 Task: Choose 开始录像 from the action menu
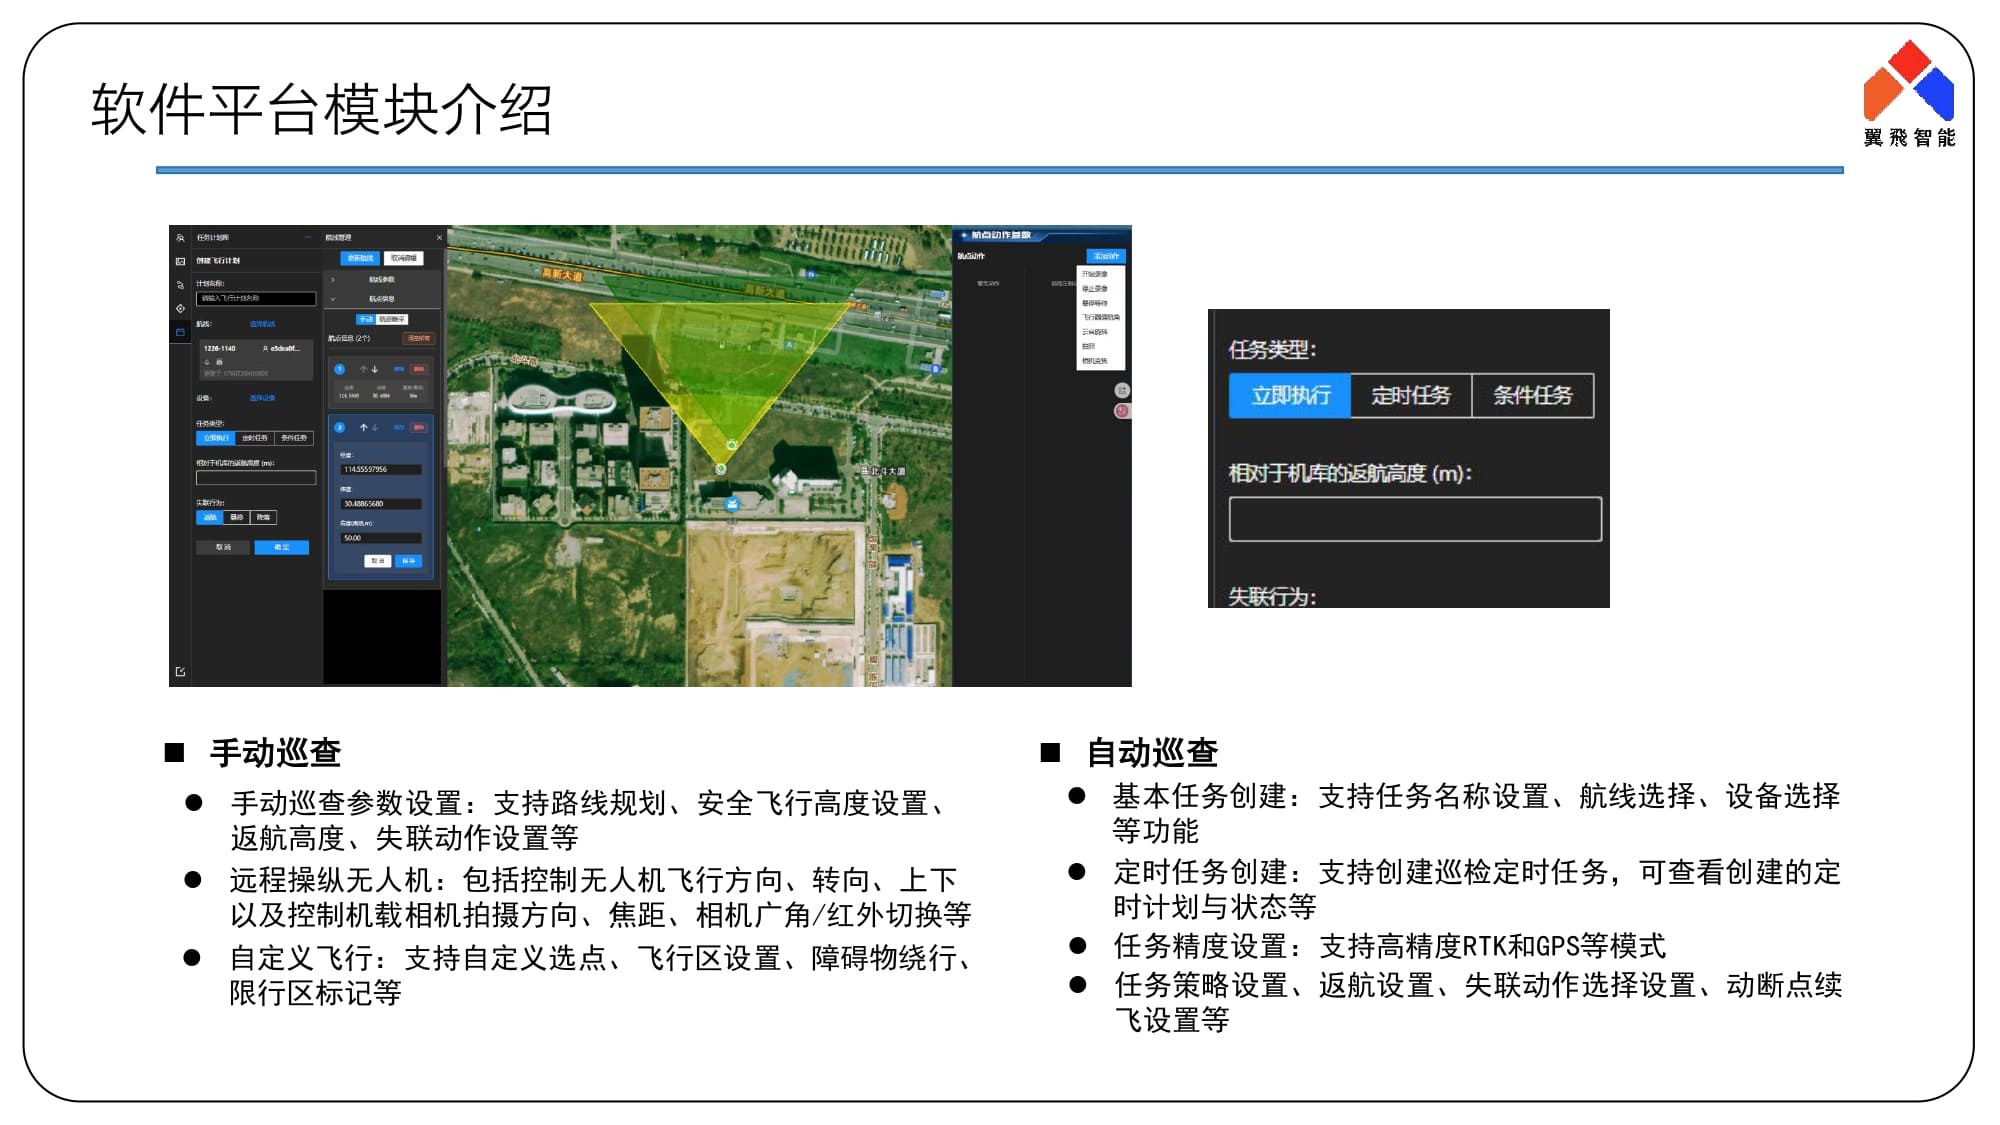click(x=1095, y=274)
